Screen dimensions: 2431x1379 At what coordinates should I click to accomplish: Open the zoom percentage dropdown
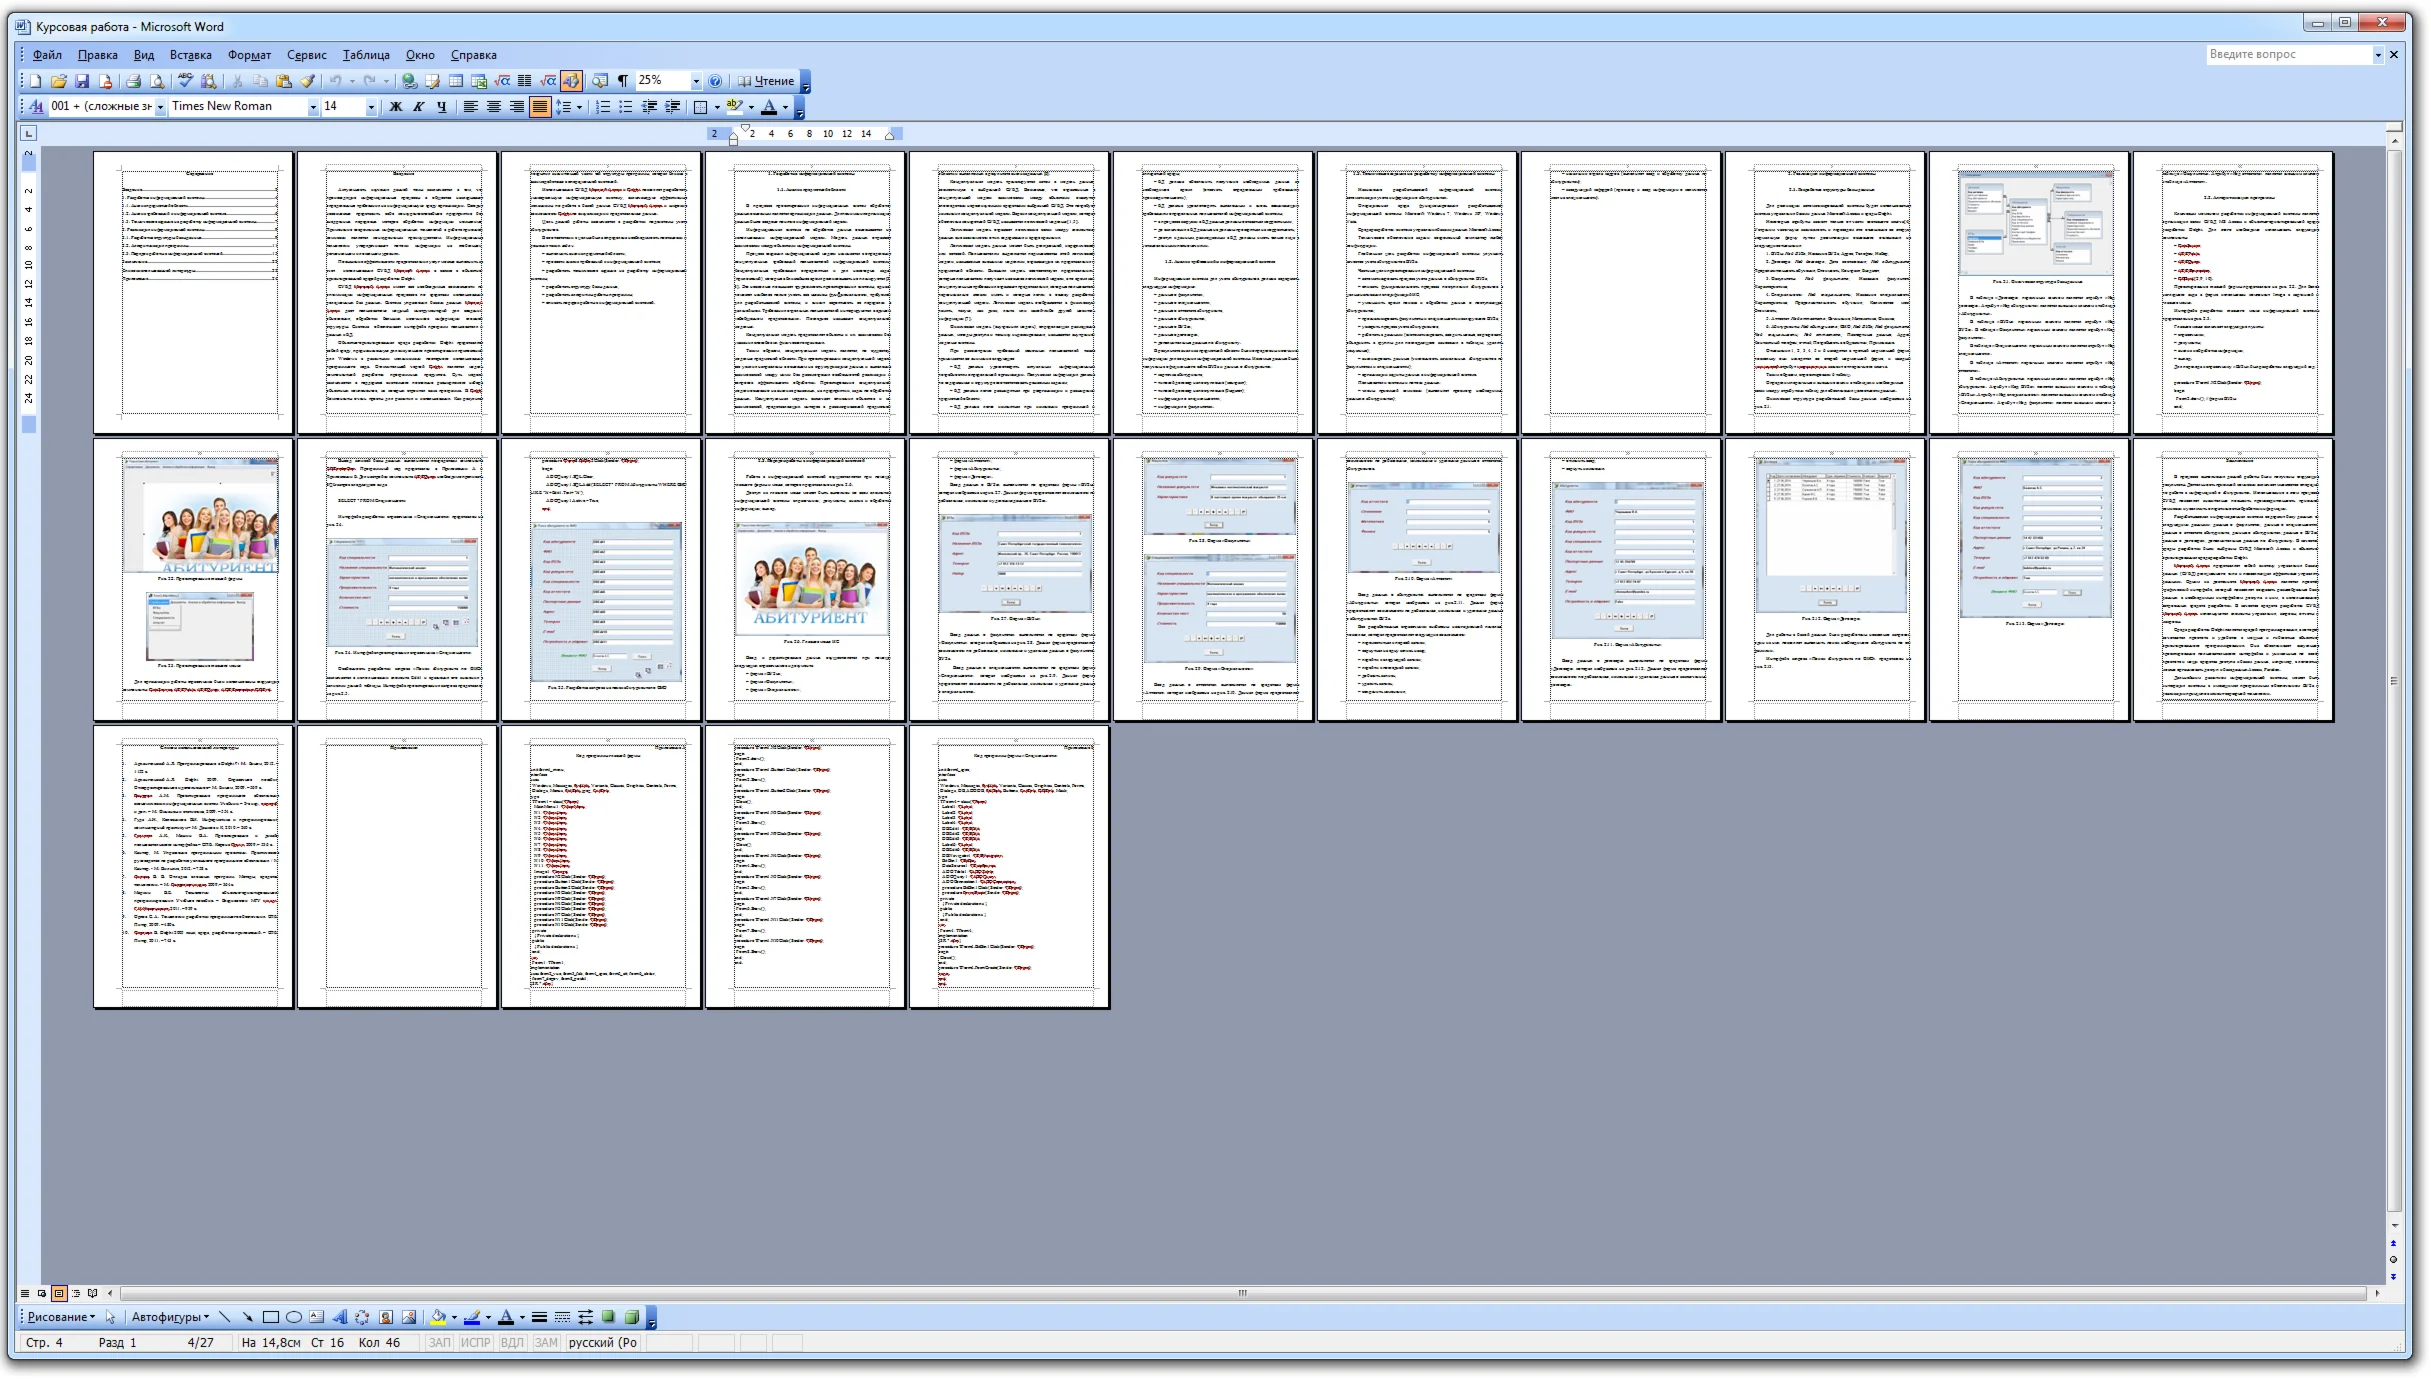point(696,81)
